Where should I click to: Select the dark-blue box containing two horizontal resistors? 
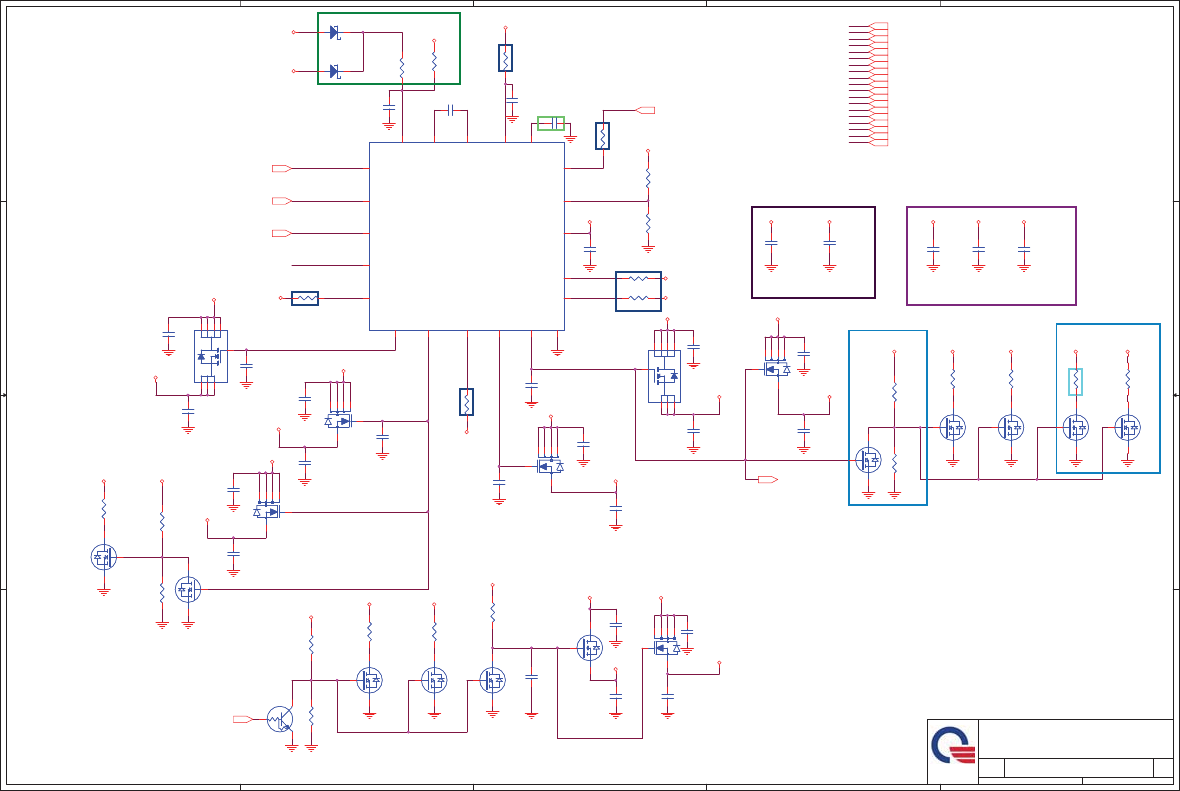tap(638, 291)
